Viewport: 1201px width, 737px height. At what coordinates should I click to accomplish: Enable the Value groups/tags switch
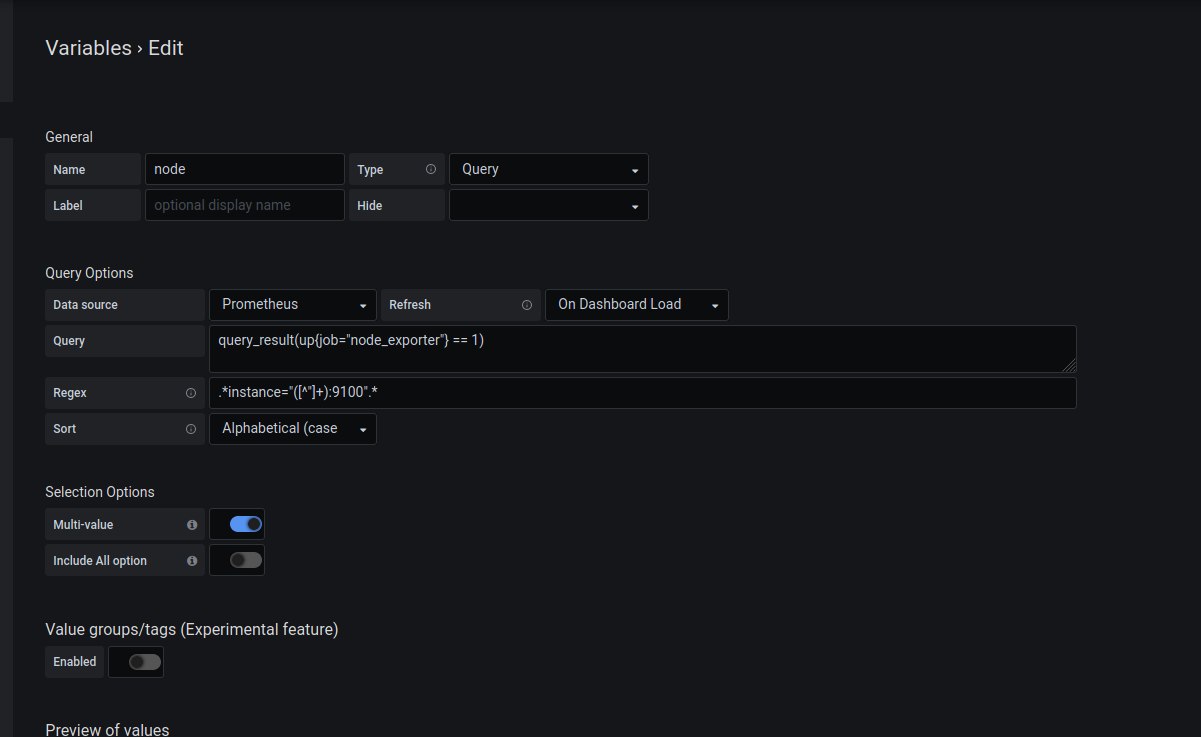[144, 661]
